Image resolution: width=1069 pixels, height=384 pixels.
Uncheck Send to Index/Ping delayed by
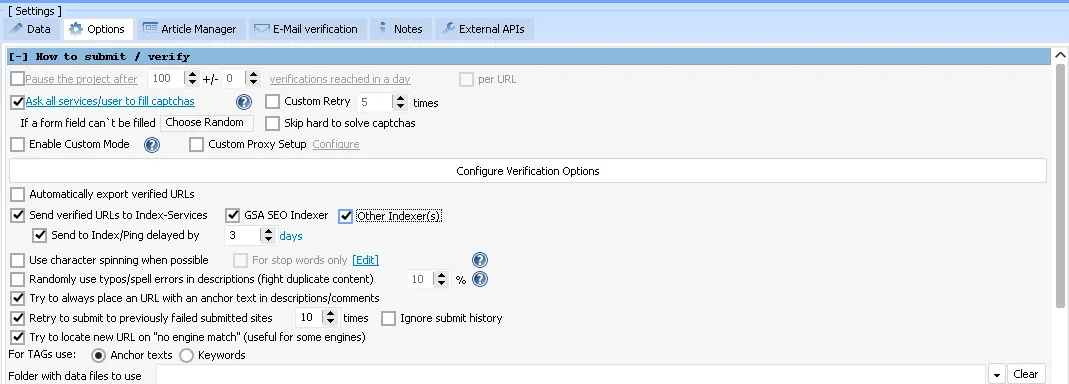pos(40,235)
